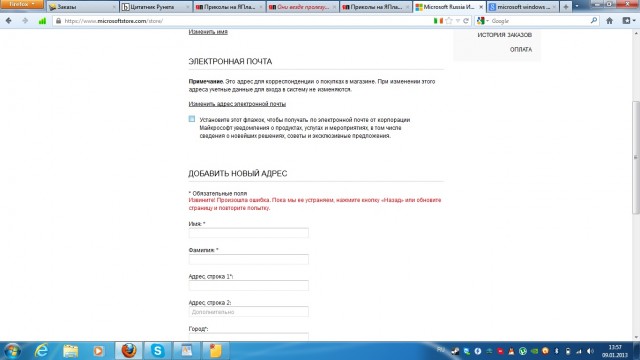The height and width of the screenshot is (360, 640).
Task: Click the Steam tray icon
Action: [x=456, y=351]
